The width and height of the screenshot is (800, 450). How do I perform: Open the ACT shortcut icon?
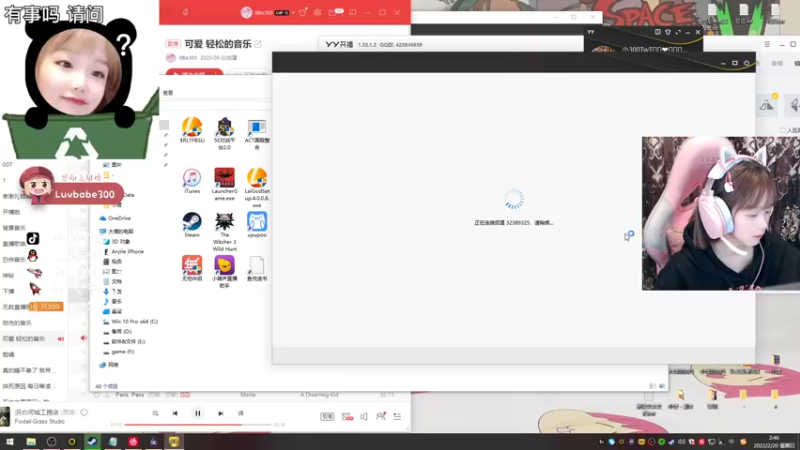coord(257,134)
